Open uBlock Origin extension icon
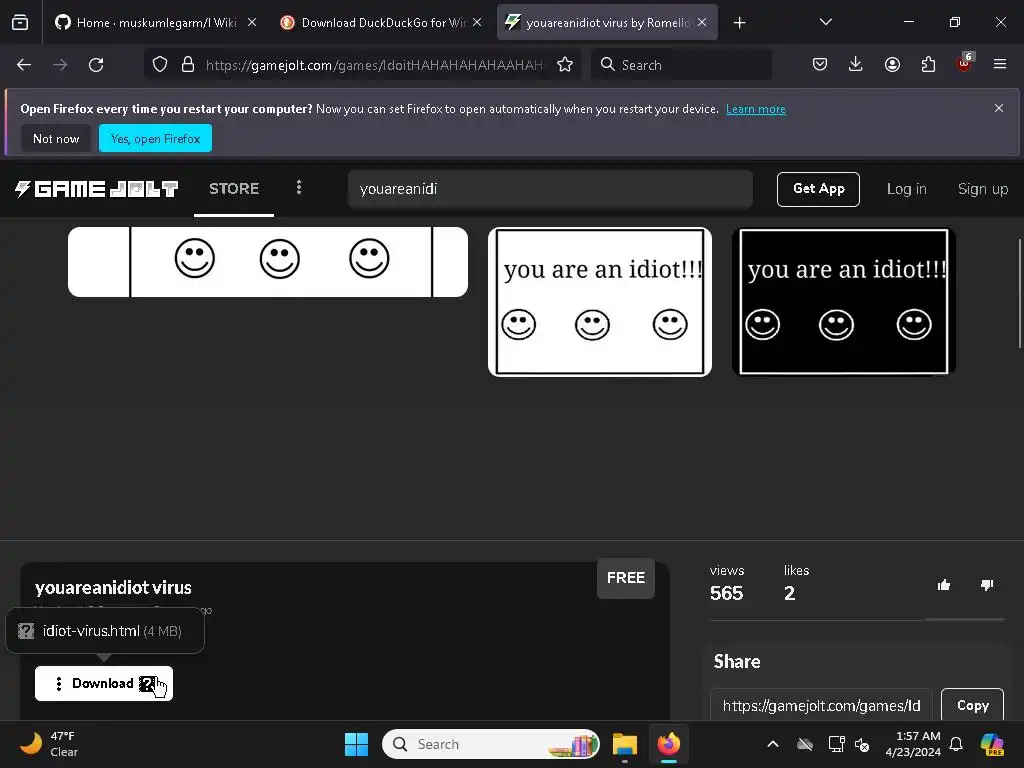This screenshot has height=768, width=1024. [x=965, y=63]
